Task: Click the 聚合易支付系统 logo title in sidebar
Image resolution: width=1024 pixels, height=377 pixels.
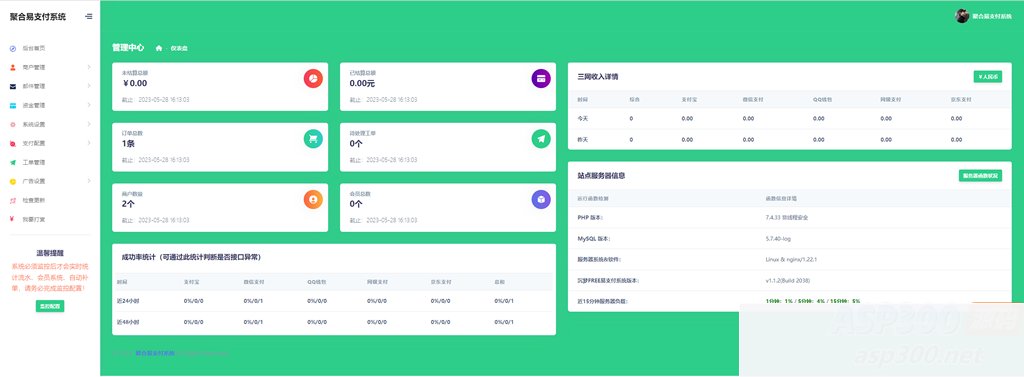Action: 38,17
